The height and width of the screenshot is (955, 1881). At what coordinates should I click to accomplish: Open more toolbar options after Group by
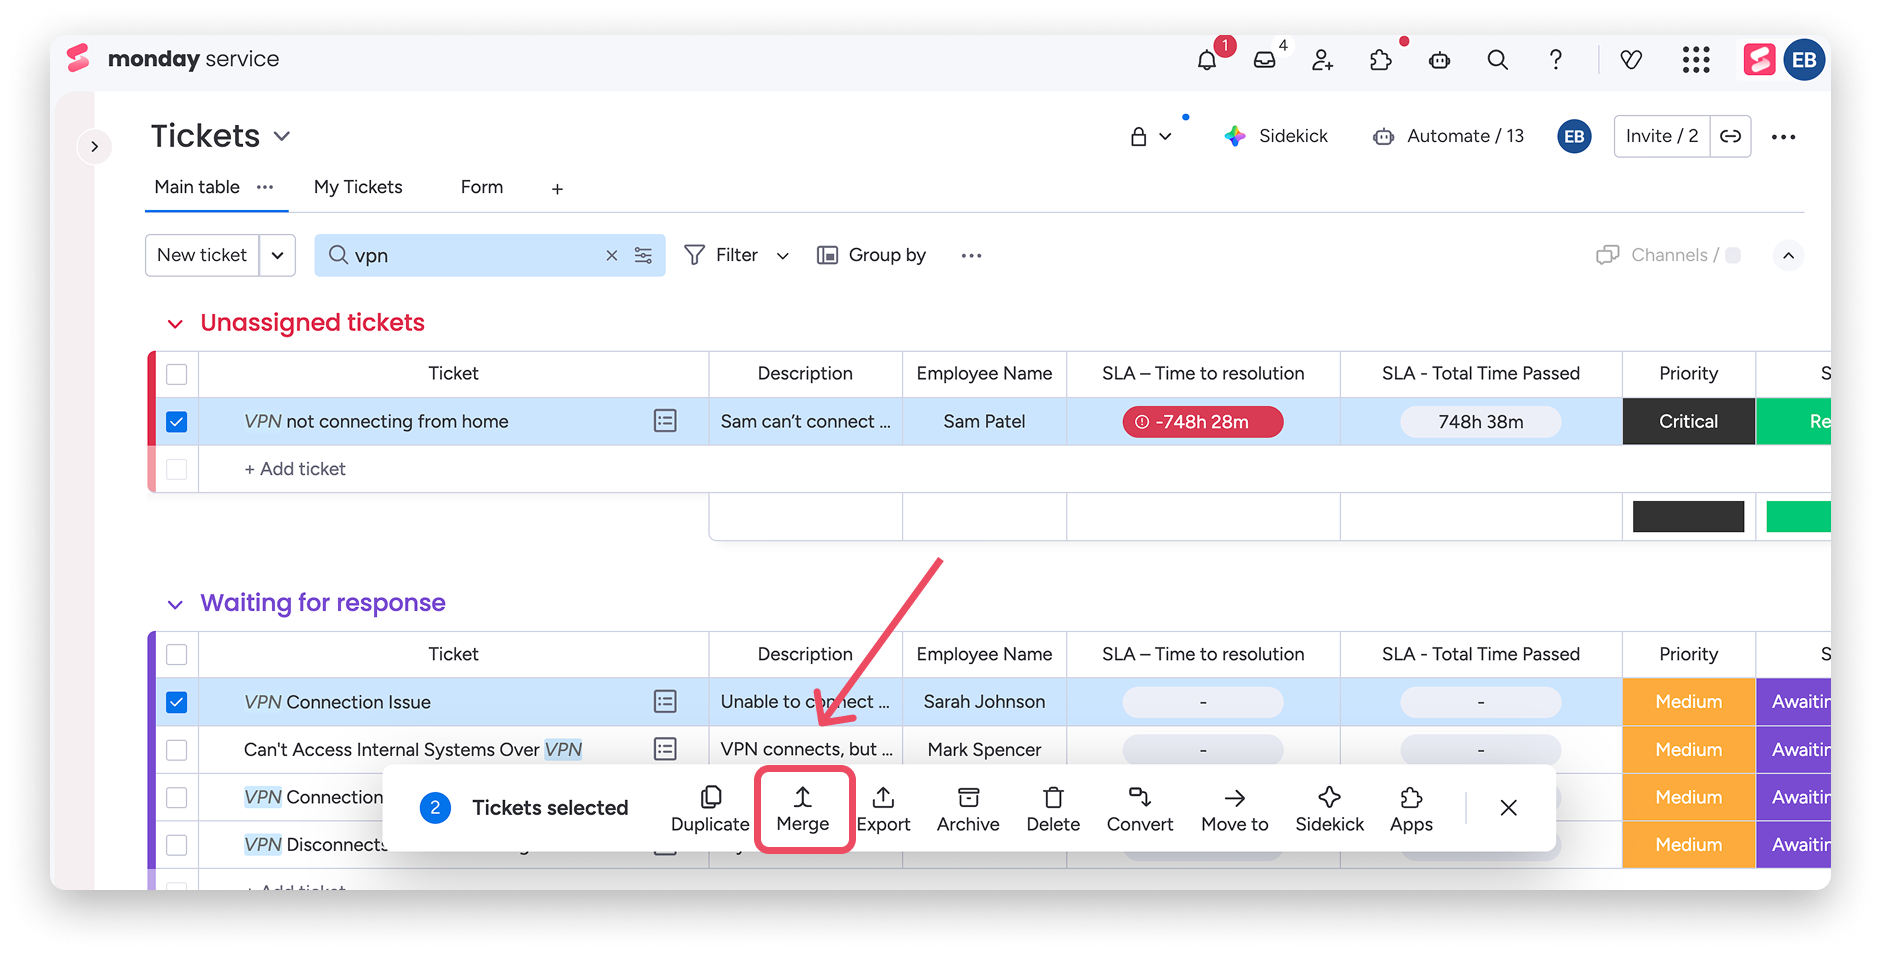(x=971, y=256)
